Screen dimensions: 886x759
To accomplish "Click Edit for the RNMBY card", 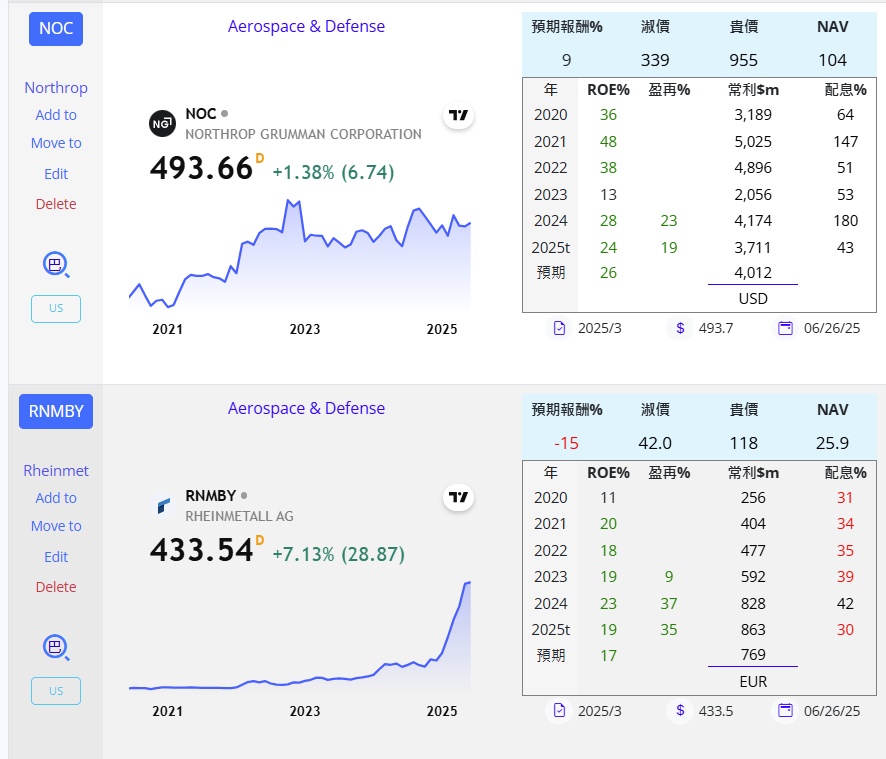I will pyautogui.click(x=56, y=557).
